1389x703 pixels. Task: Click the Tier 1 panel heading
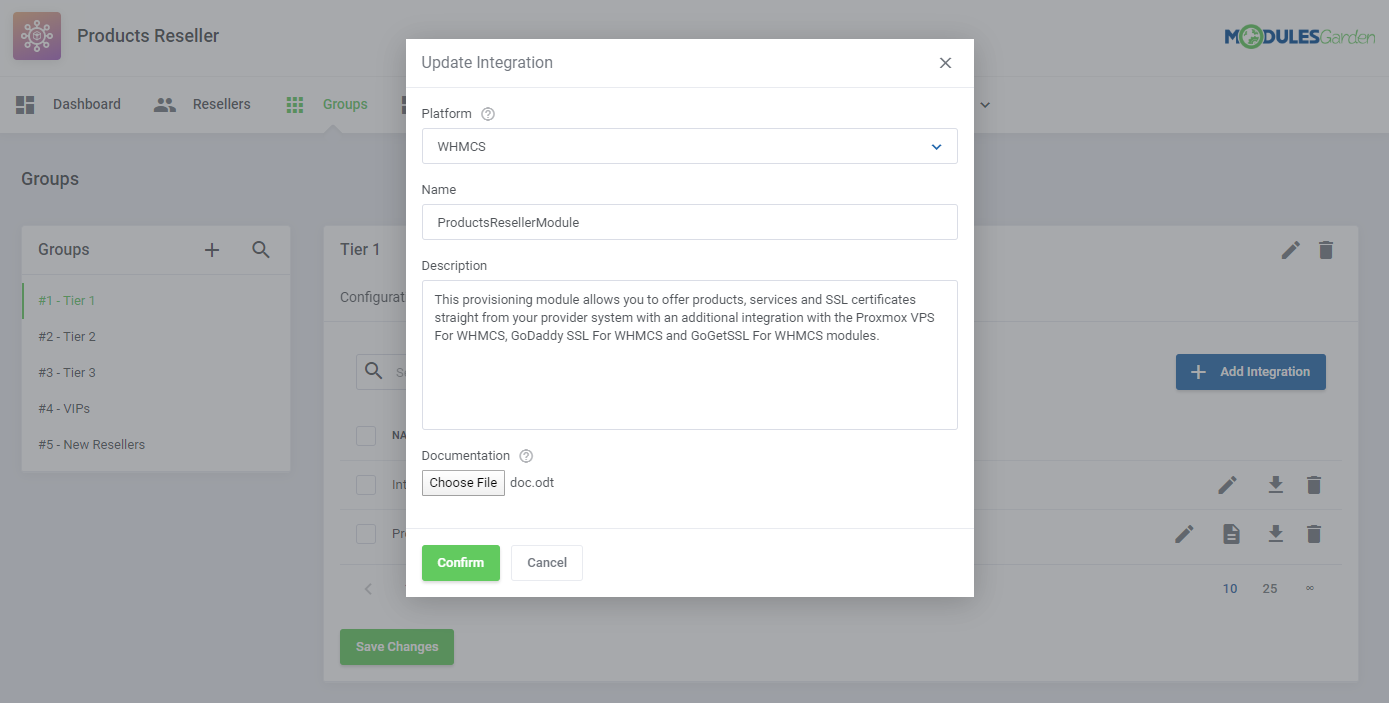pyautogui.click(x=360, y=250)
